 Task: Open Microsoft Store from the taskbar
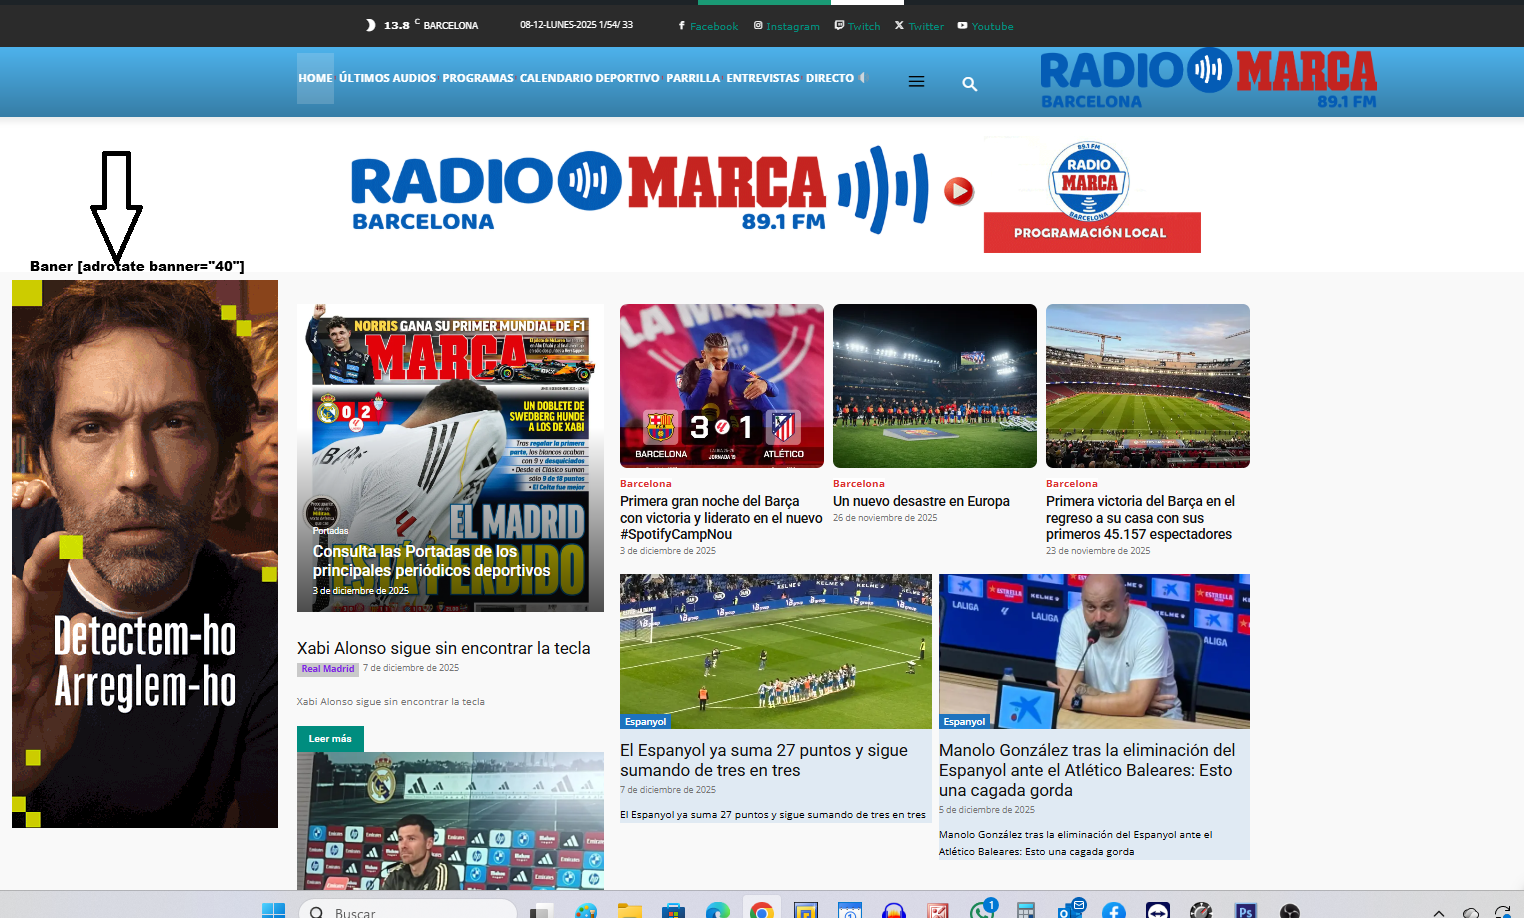point(674,911)
